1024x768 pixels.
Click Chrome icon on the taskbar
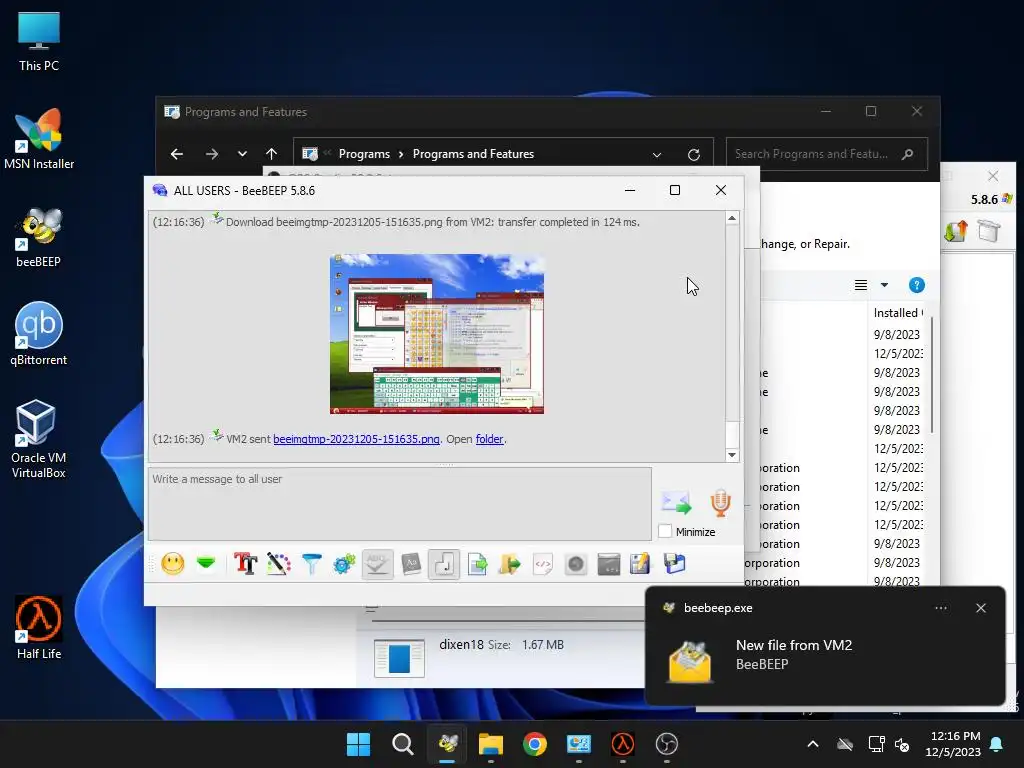(x=534, y=744)
